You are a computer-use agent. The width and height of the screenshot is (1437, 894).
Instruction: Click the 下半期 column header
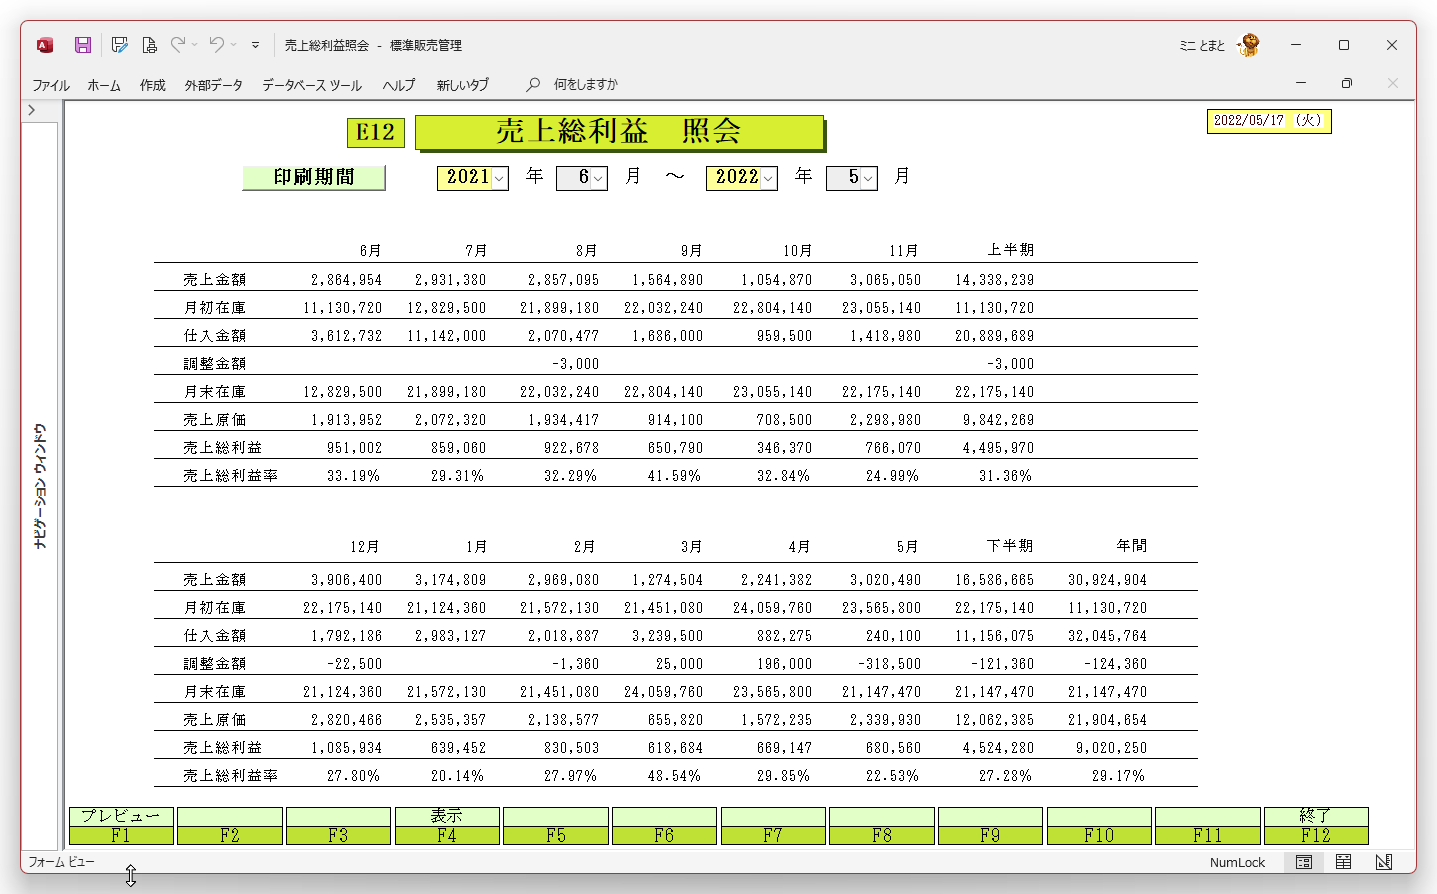click(x=1010, y=546)
